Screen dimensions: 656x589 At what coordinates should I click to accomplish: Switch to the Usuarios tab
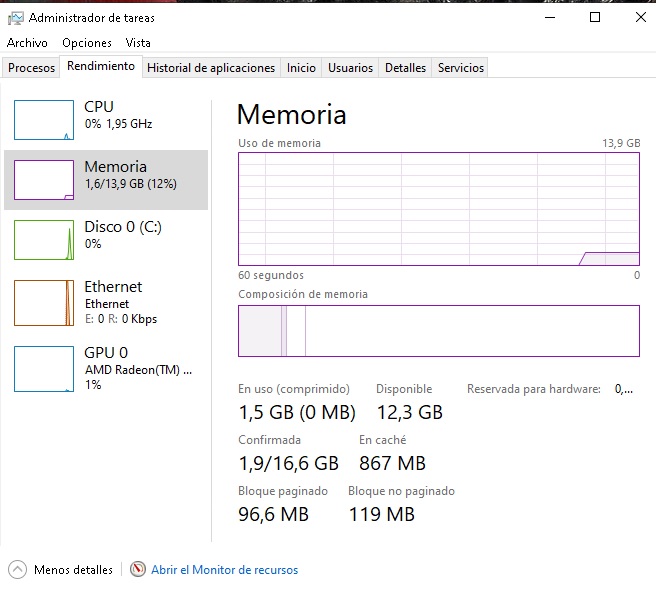pos(350,68)
